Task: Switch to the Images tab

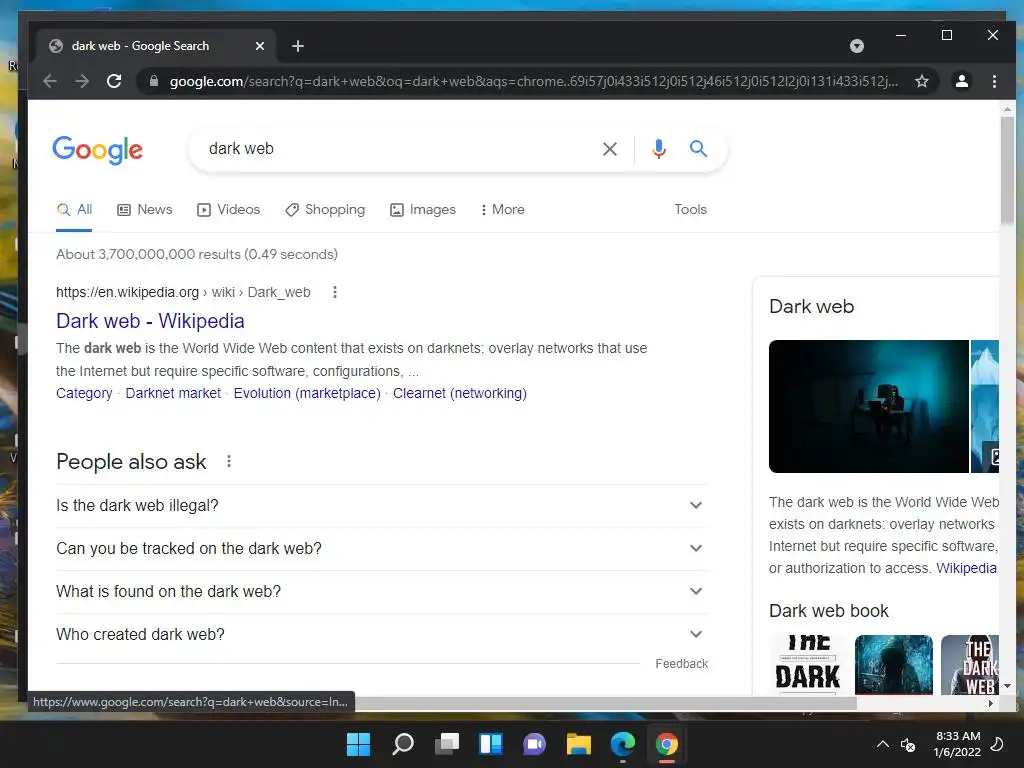Action: (423, 210)
